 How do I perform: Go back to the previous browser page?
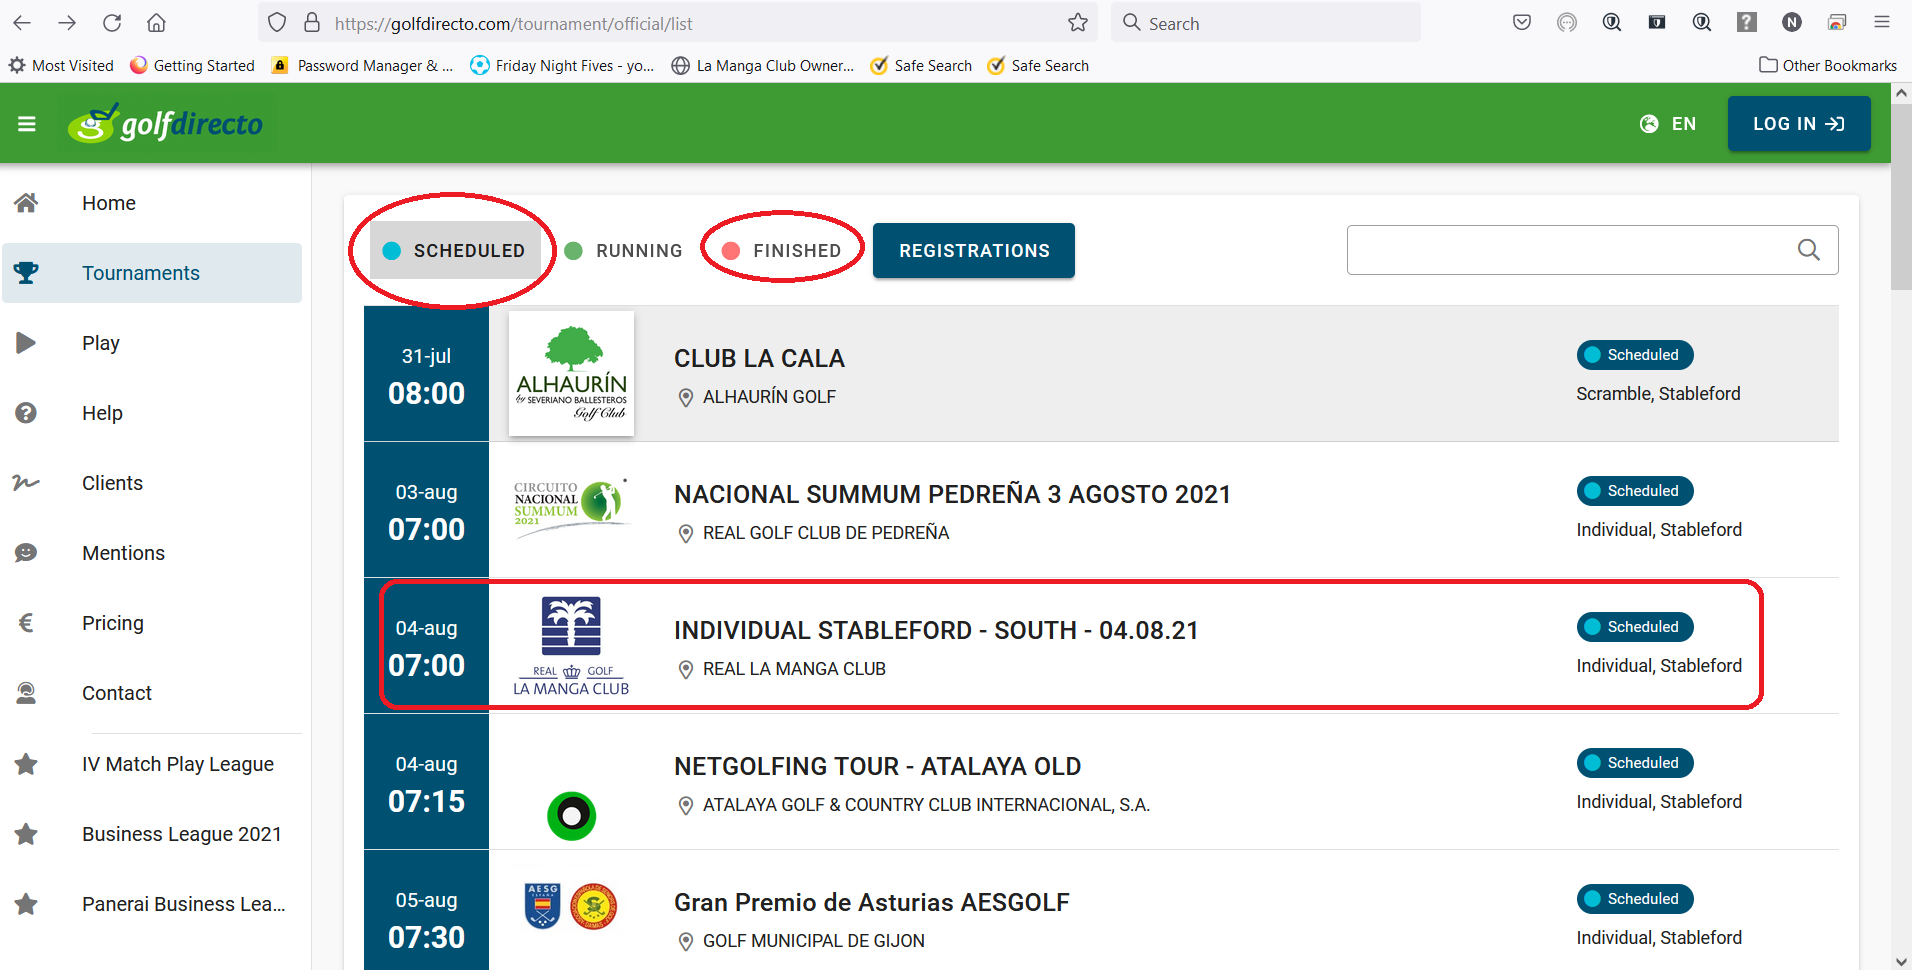22,22
